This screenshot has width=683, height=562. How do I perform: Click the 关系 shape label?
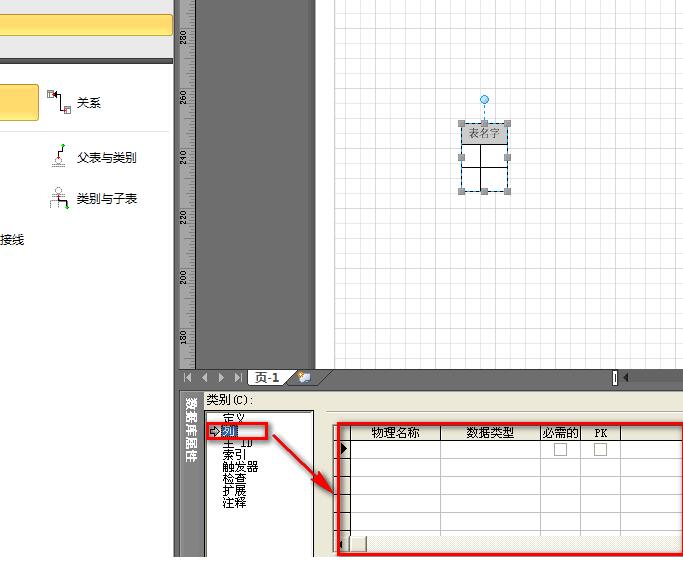[x=89, y=103]
